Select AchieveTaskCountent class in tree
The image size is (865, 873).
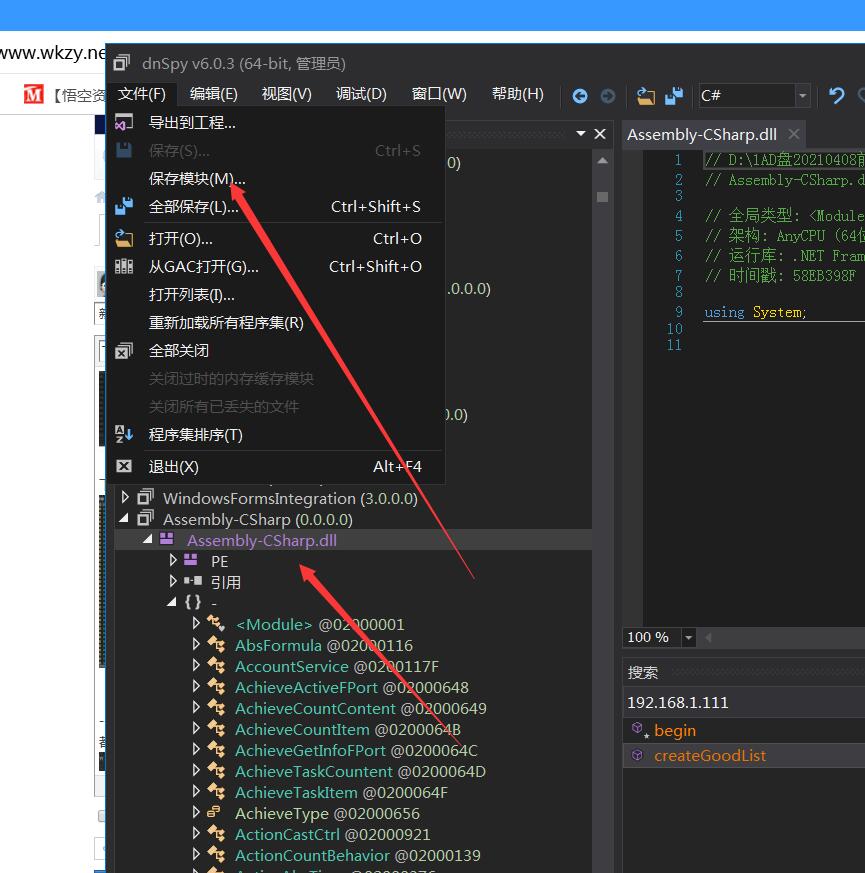(360, 772)
